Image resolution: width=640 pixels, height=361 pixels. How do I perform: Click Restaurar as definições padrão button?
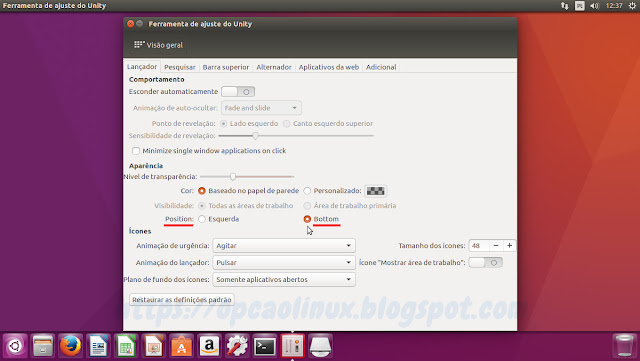(x=182, y=300)
